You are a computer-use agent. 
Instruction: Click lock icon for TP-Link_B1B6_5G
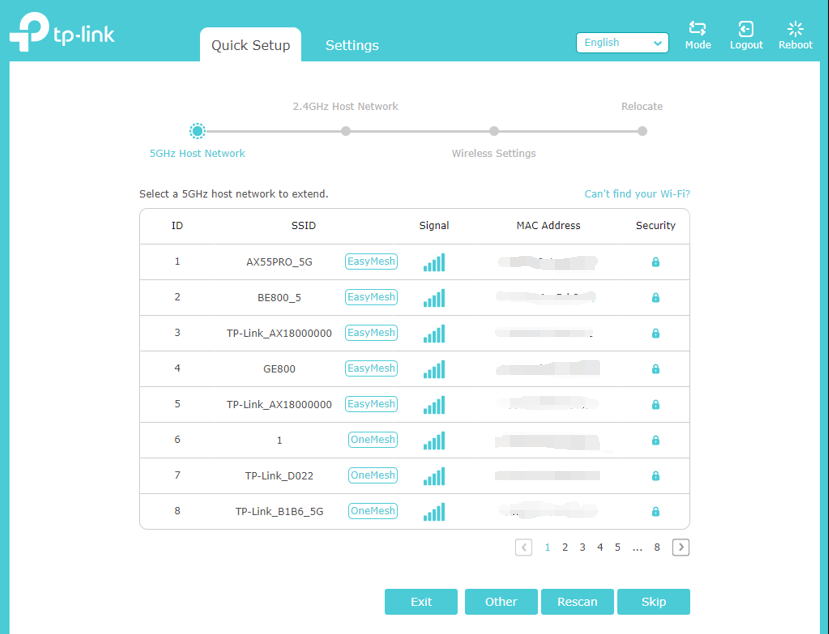[x=655, y=511]
